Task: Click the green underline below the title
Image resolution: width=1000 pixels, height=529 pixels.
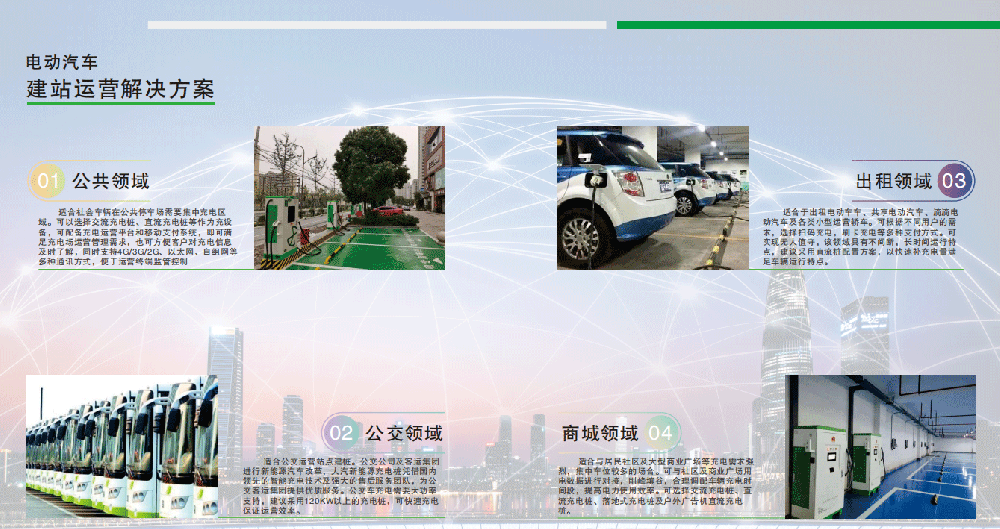Action: click(120, 103)
